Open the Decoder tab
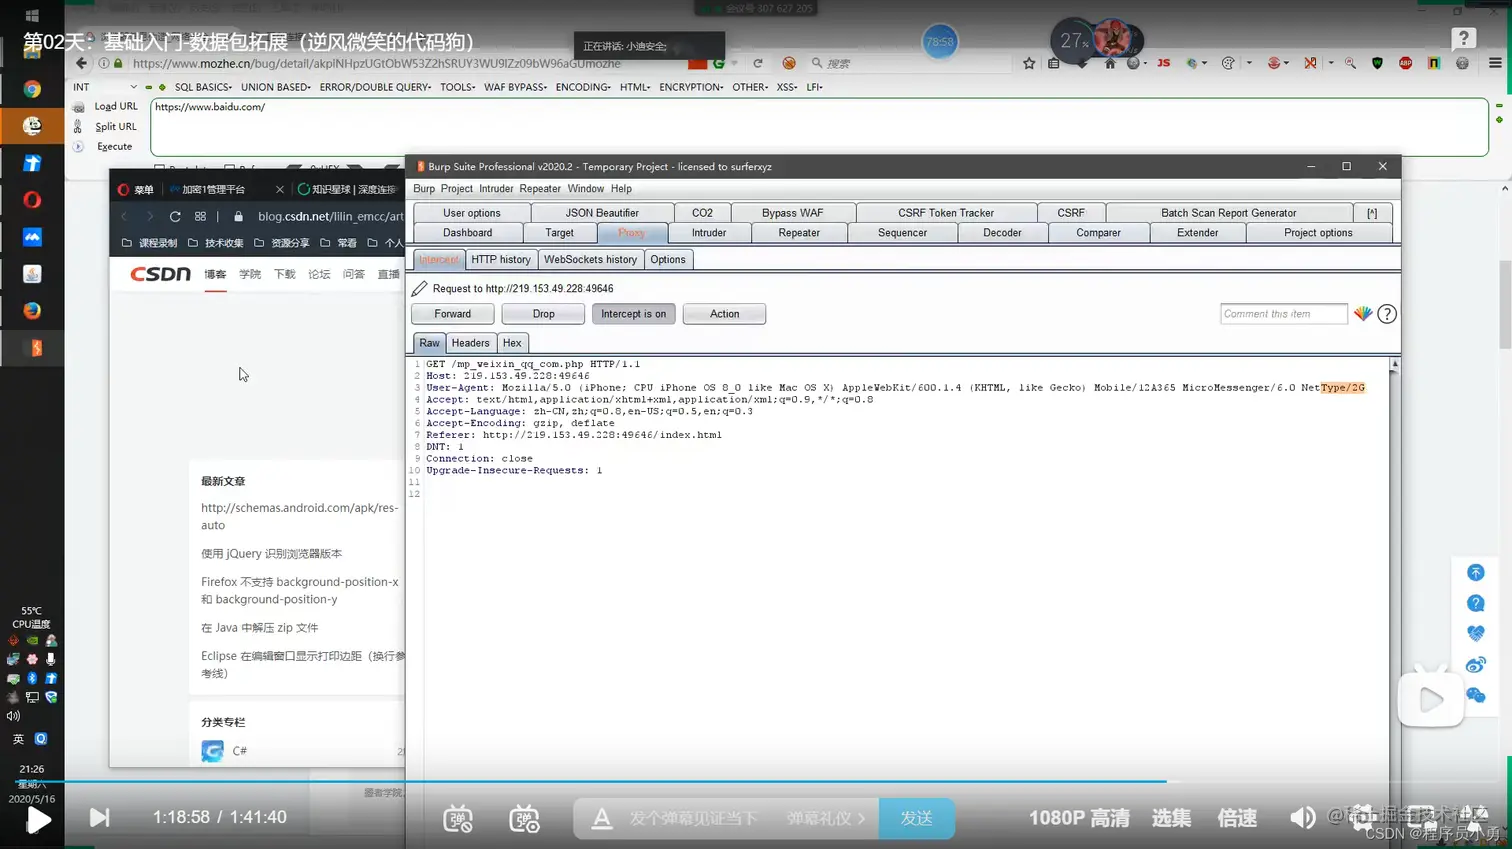 (1002, 233)
